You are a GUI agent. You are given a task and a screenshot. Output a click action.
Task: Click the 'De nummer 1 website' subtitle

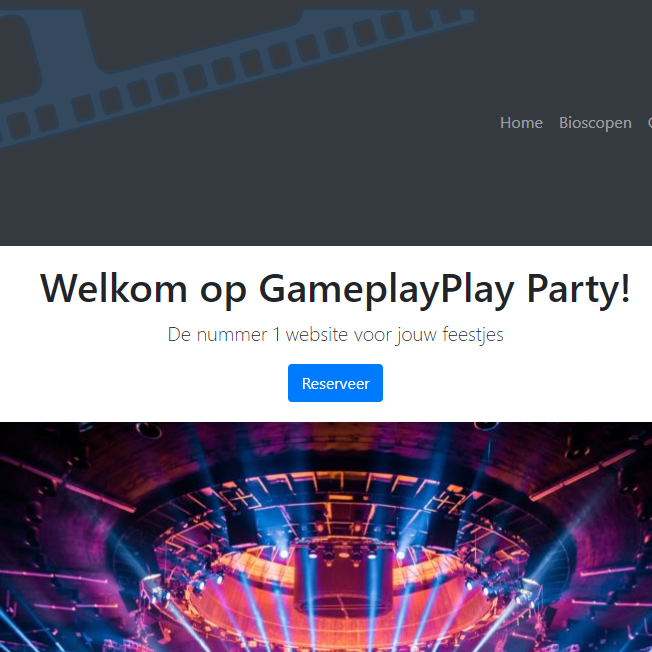(x=335, y=334)
